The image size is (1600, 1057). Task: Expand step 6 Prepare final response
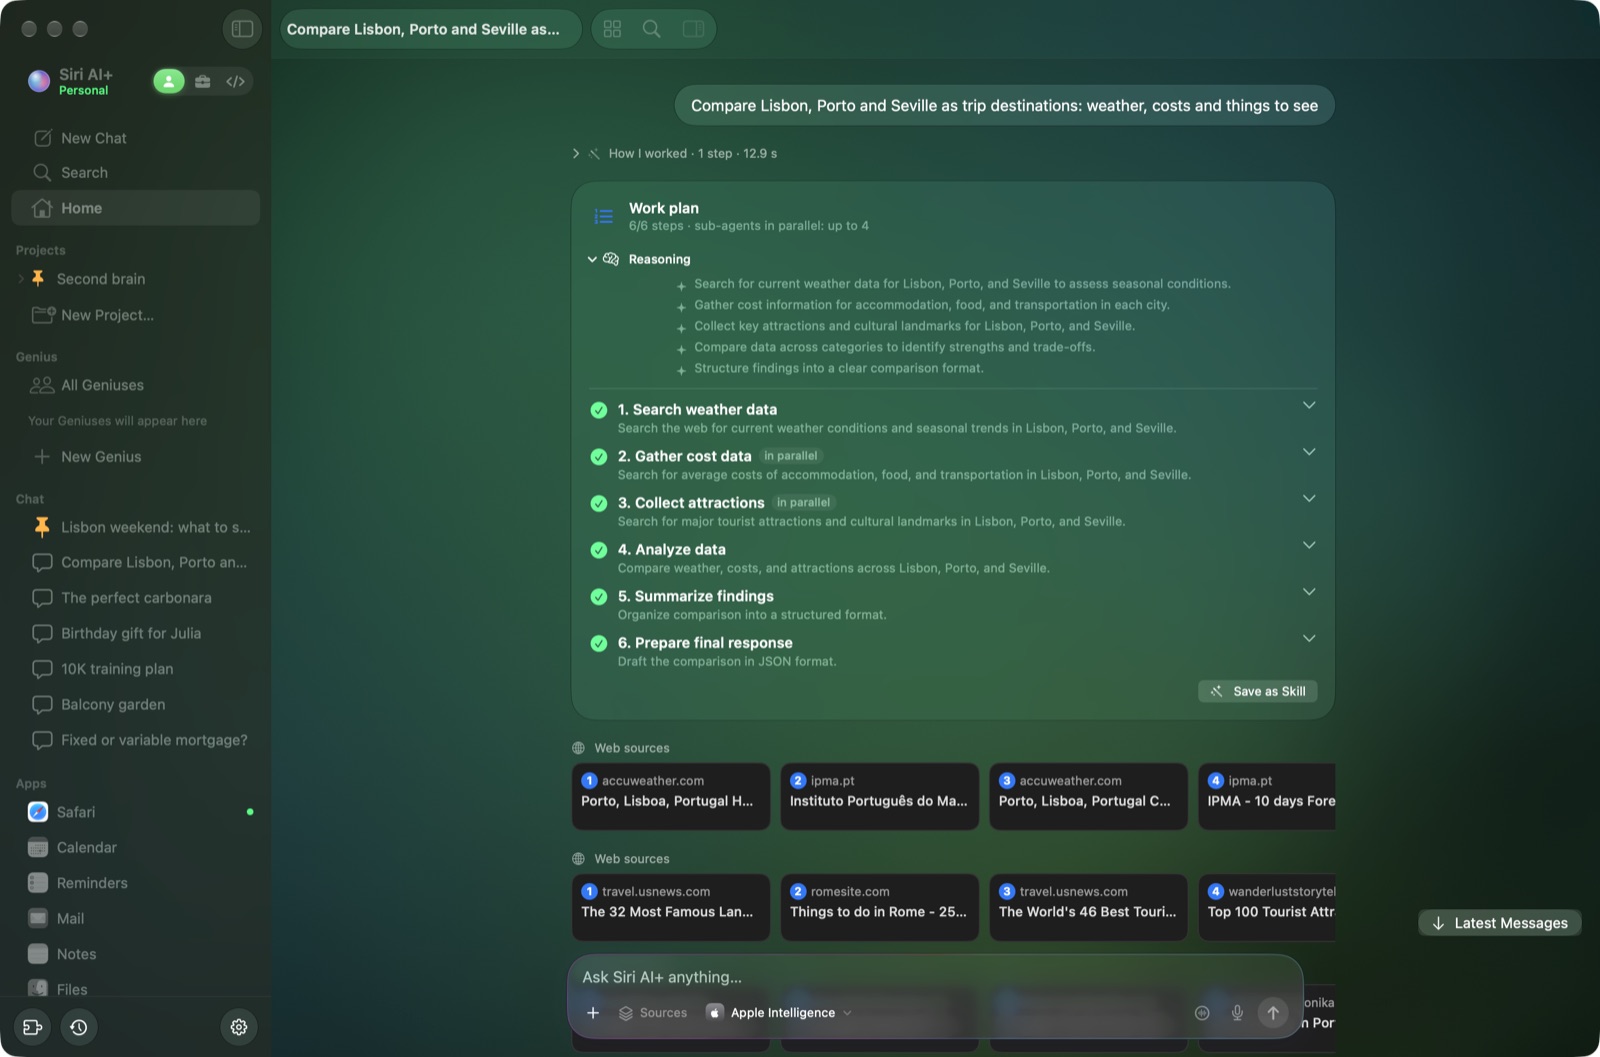tap(1309, 638)
